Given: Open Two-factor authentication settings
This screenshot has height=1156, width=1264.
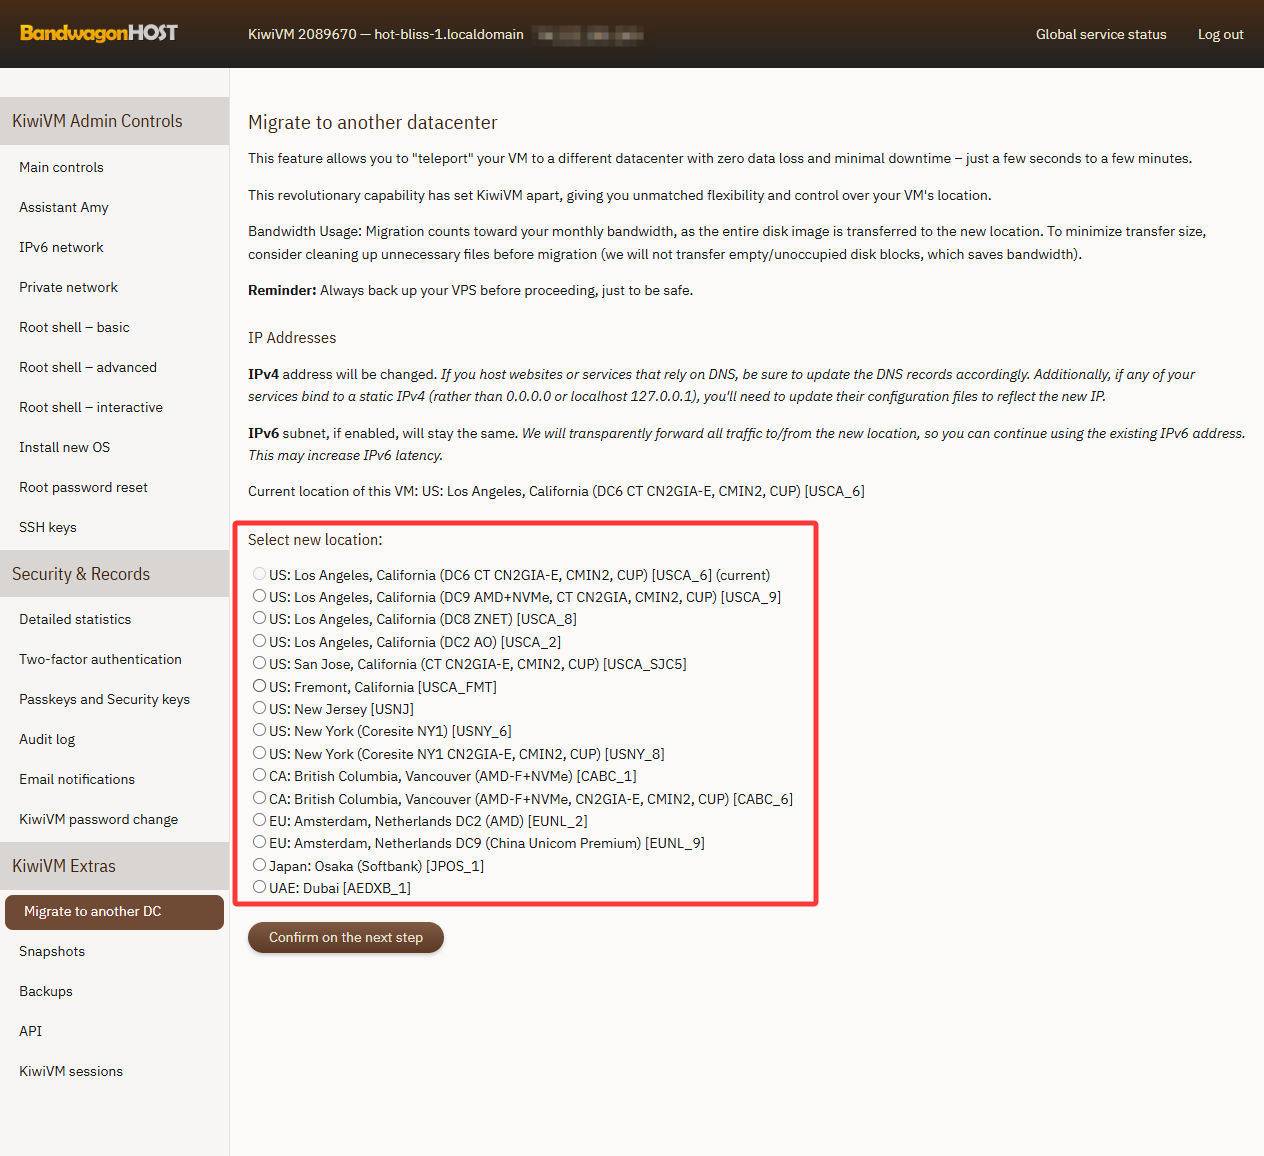Looking at the screenshot, I should (101, 659).
